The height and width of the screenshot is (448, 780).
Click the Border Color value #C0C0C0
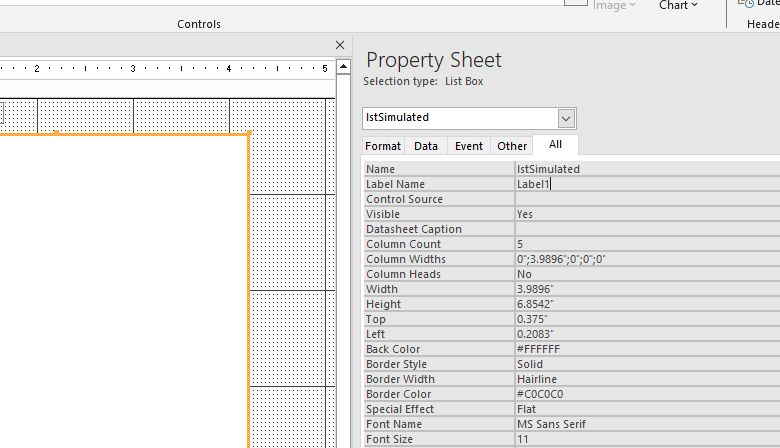[647, 394]
